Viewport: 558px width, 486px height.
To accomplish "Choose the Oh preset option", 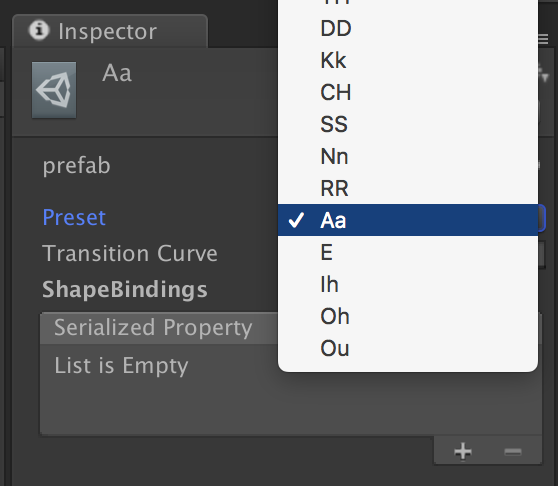I will click(x=408, y=316).
